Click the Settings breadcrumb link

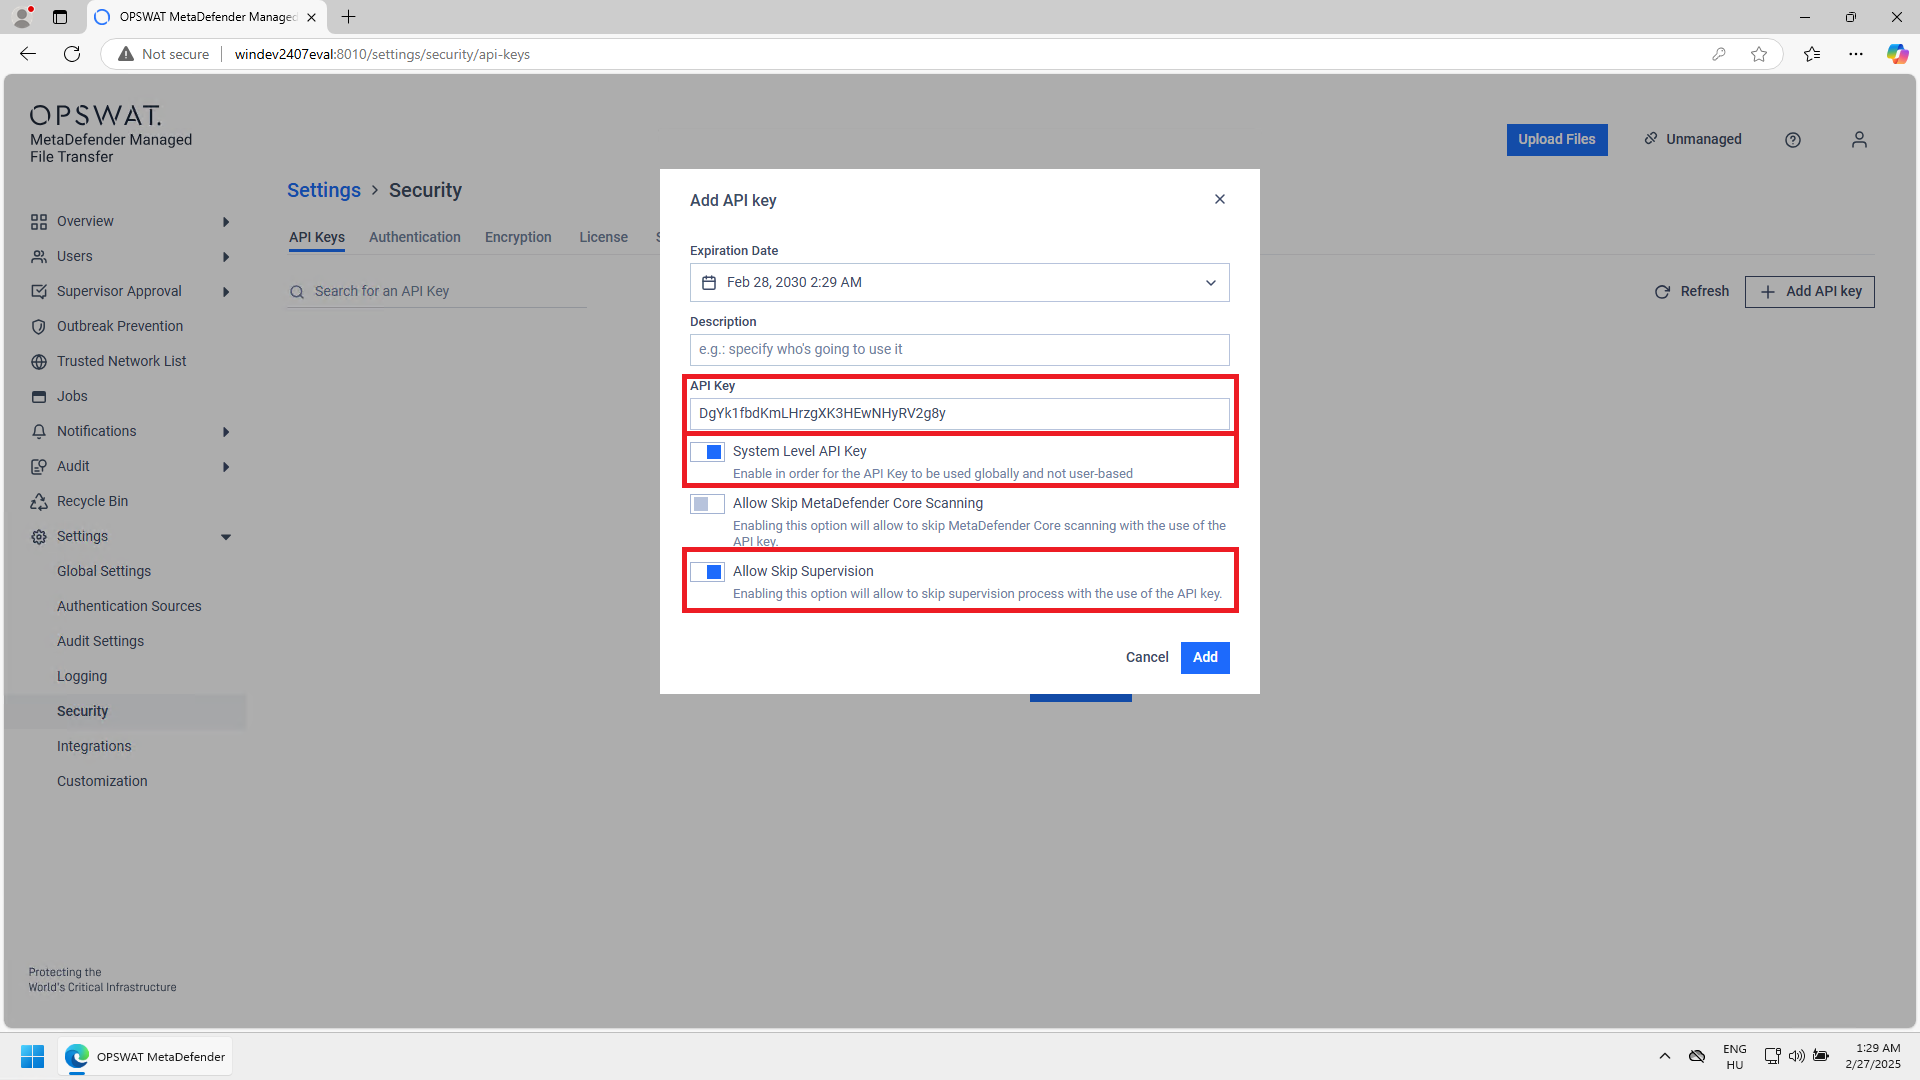(324, 190)
